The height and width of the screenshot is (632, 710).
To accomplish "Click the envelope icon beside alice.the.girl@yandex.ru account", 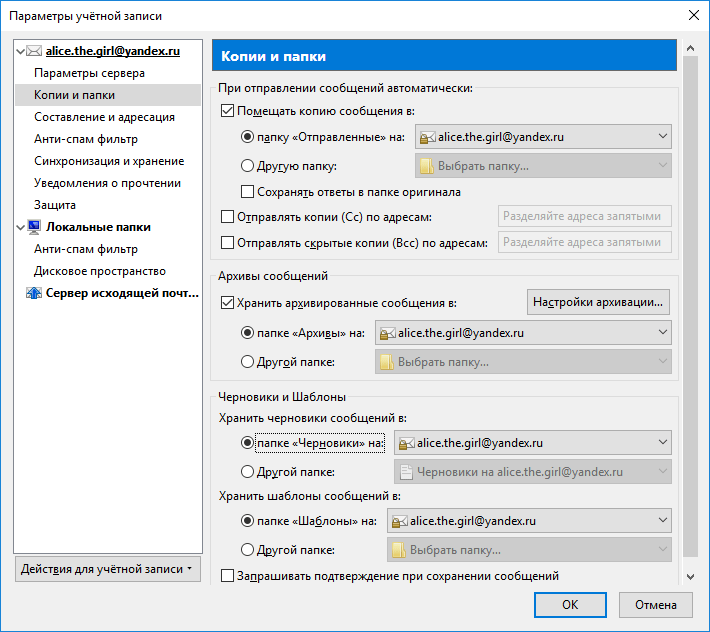I will pos(34,51).
